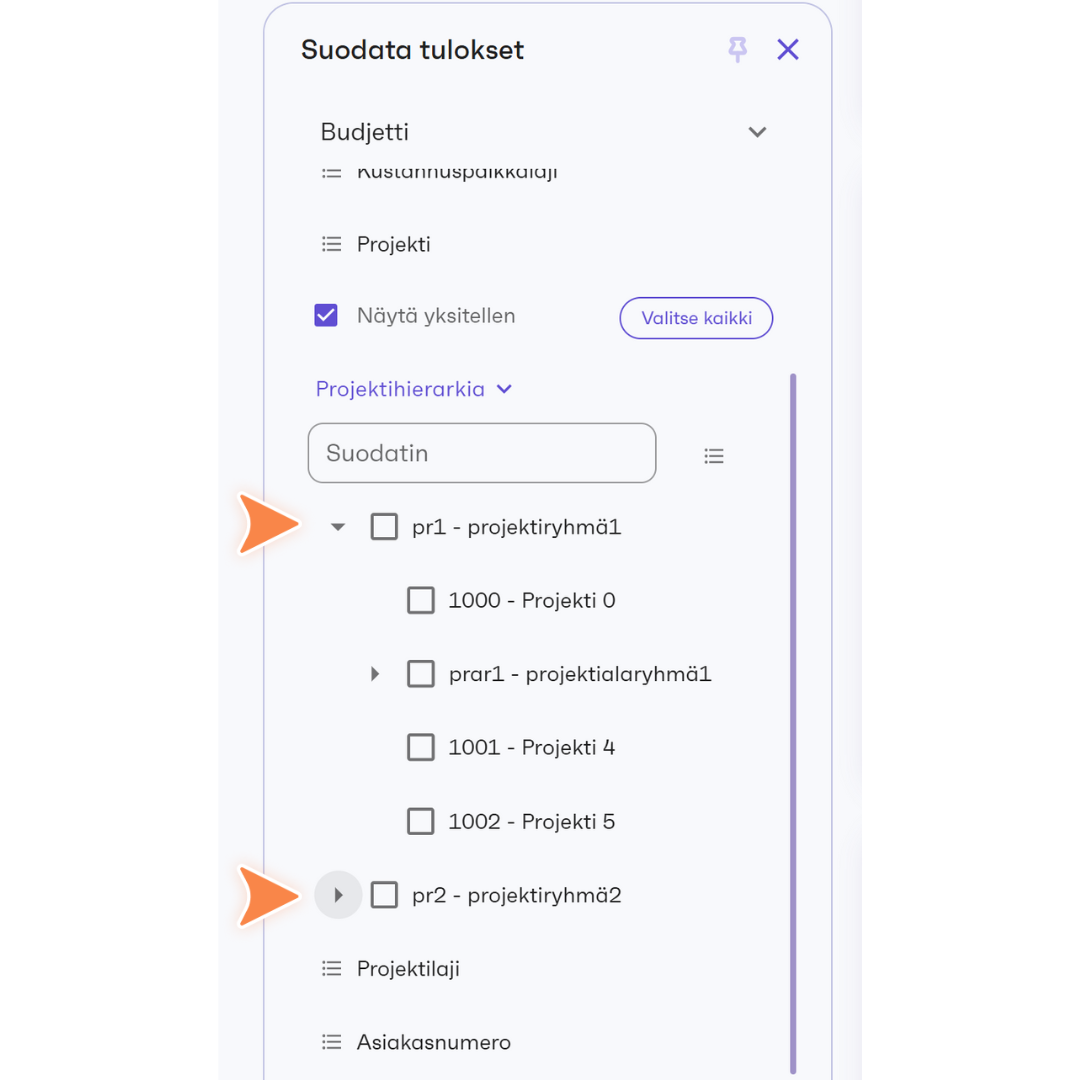Click the list icon beside Projektilaji
This screenshot has height=1080, width=1080.
point(331,969)
